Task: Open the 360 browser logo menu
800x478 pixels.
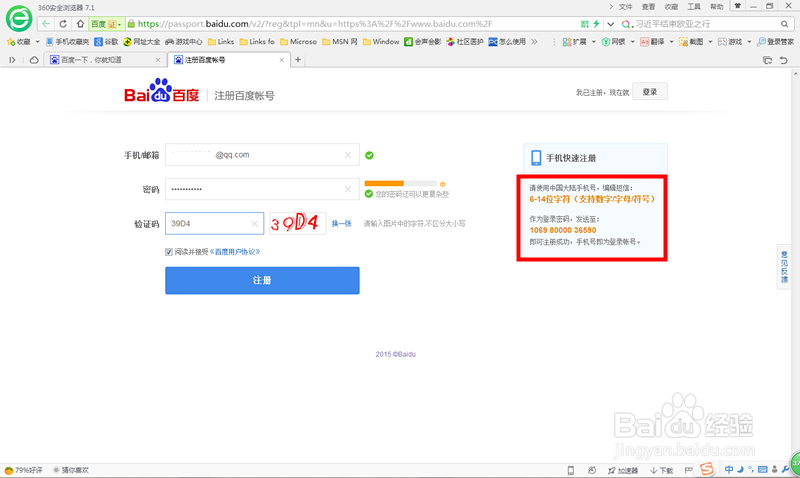Action: (x=19, y=18)
